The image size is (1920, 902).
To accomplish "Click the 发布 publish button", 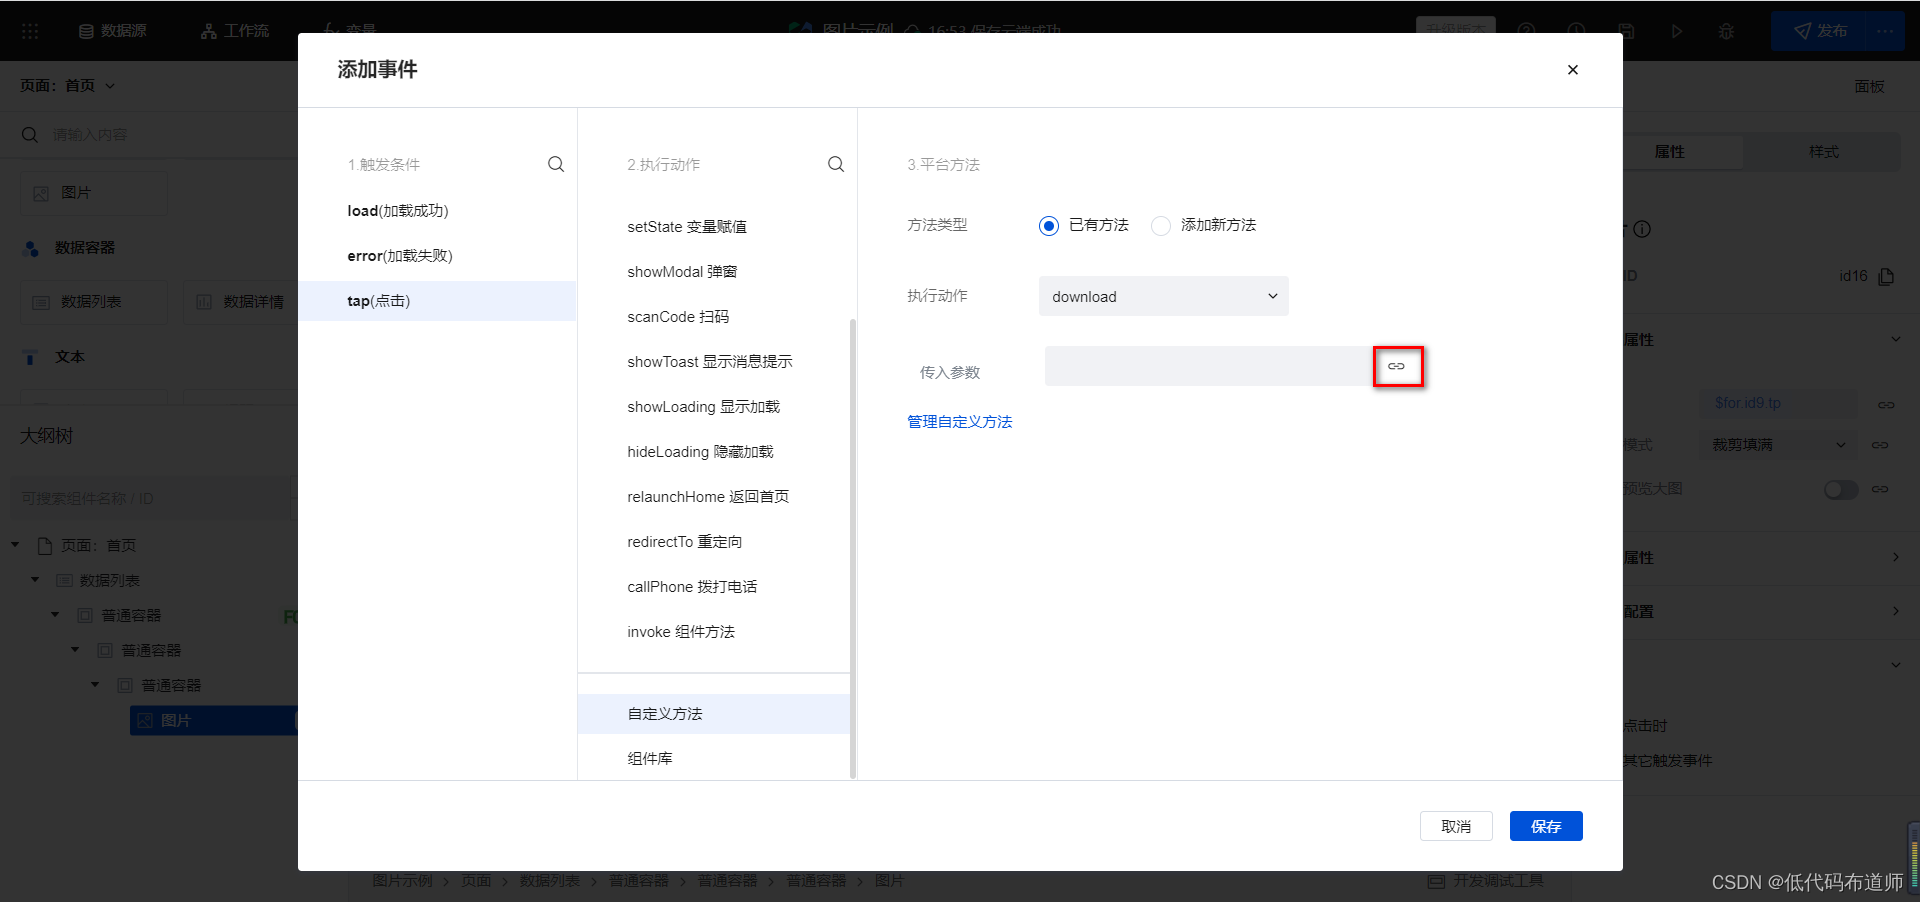I will [1821, 31].
